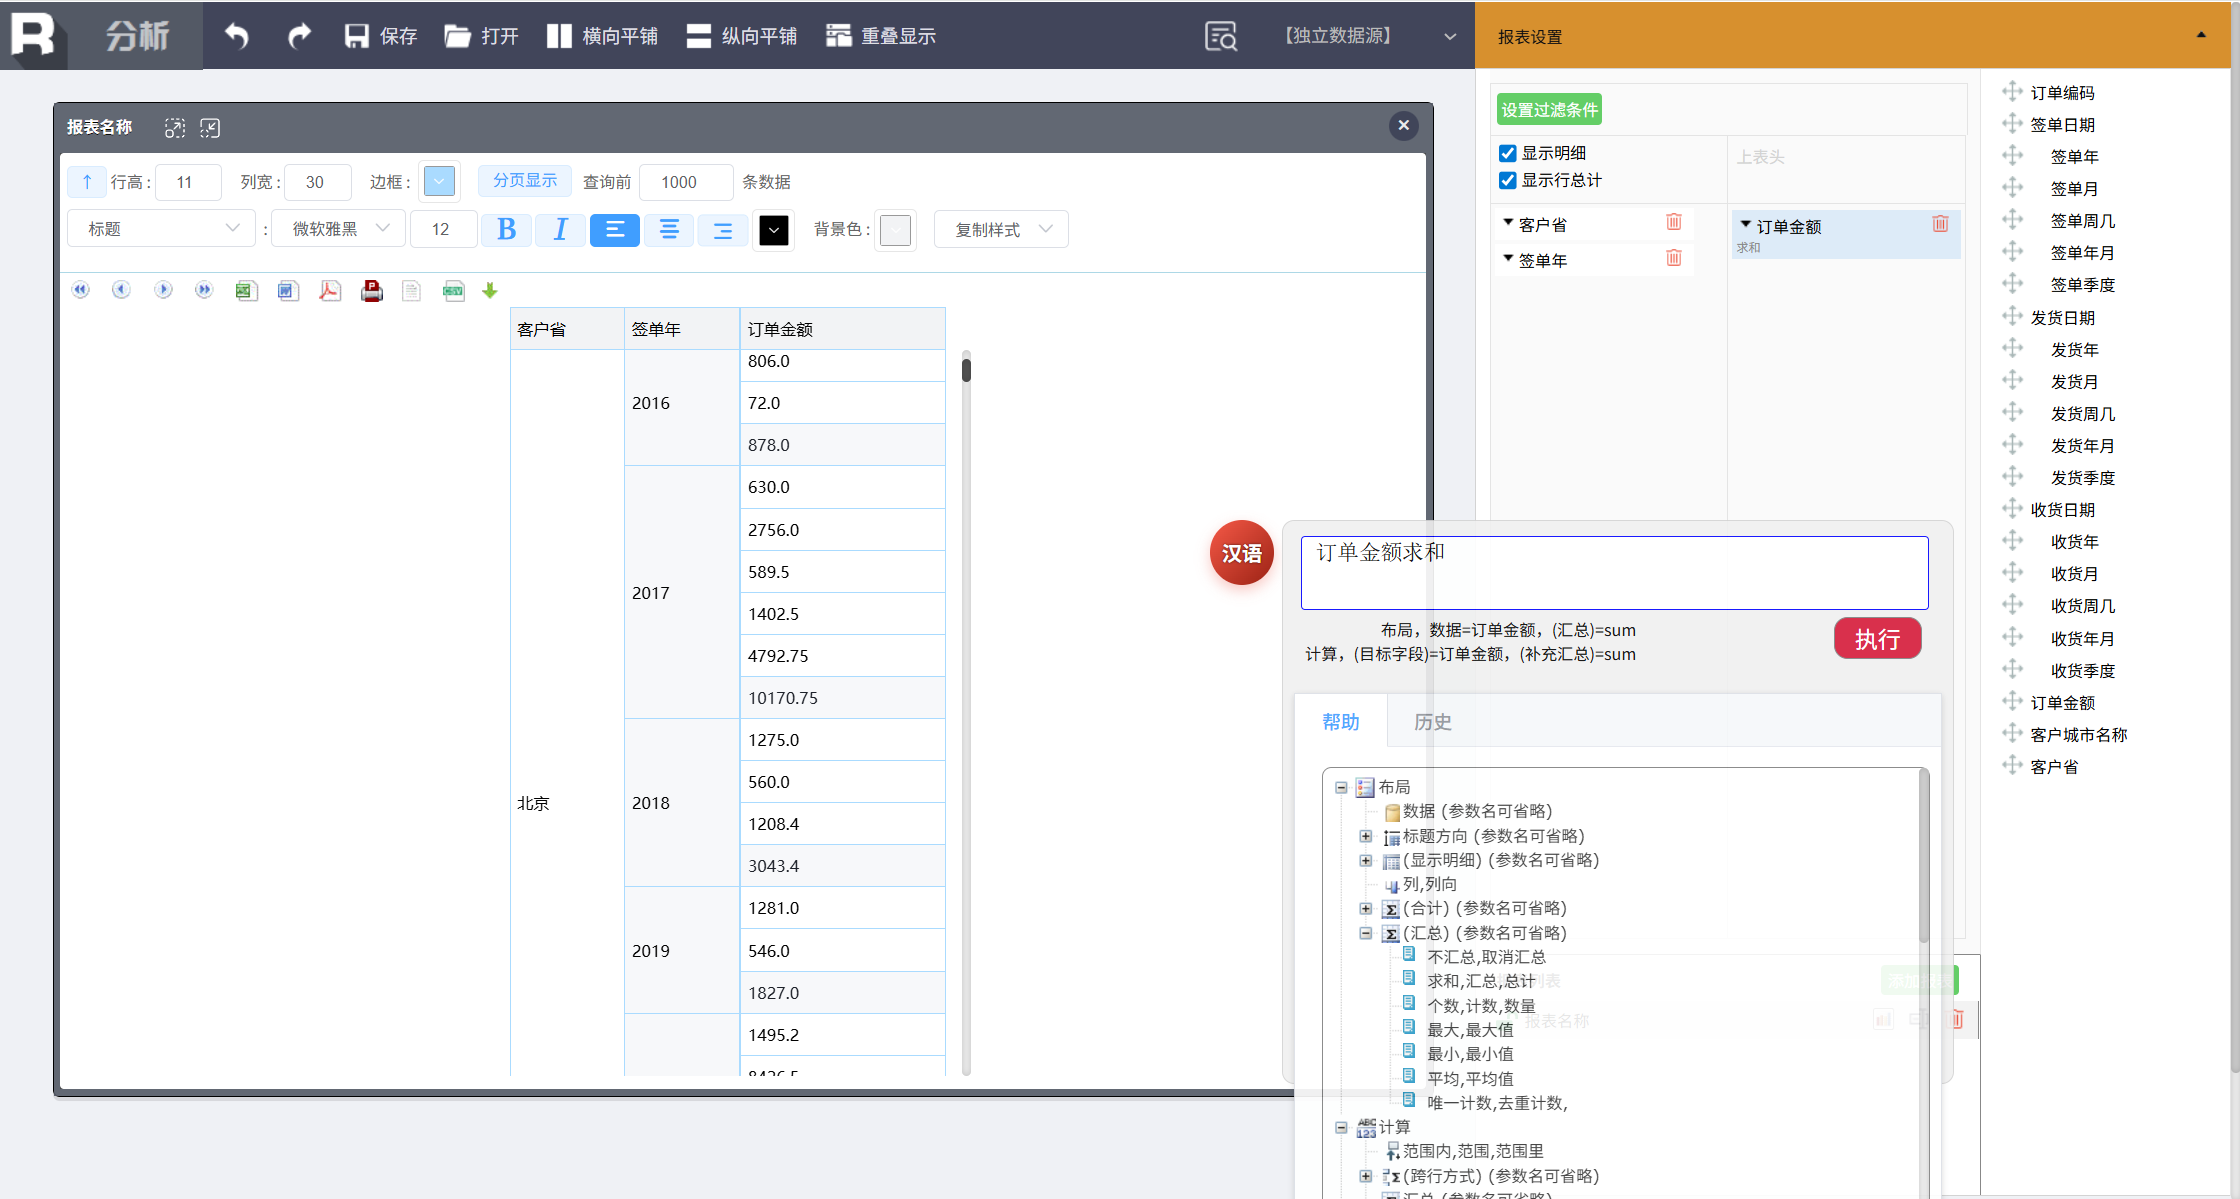Image resolution: width=2240 pixels, height=1199 pixels.
Task: Export report as PDF
Action: coord(330,291)
